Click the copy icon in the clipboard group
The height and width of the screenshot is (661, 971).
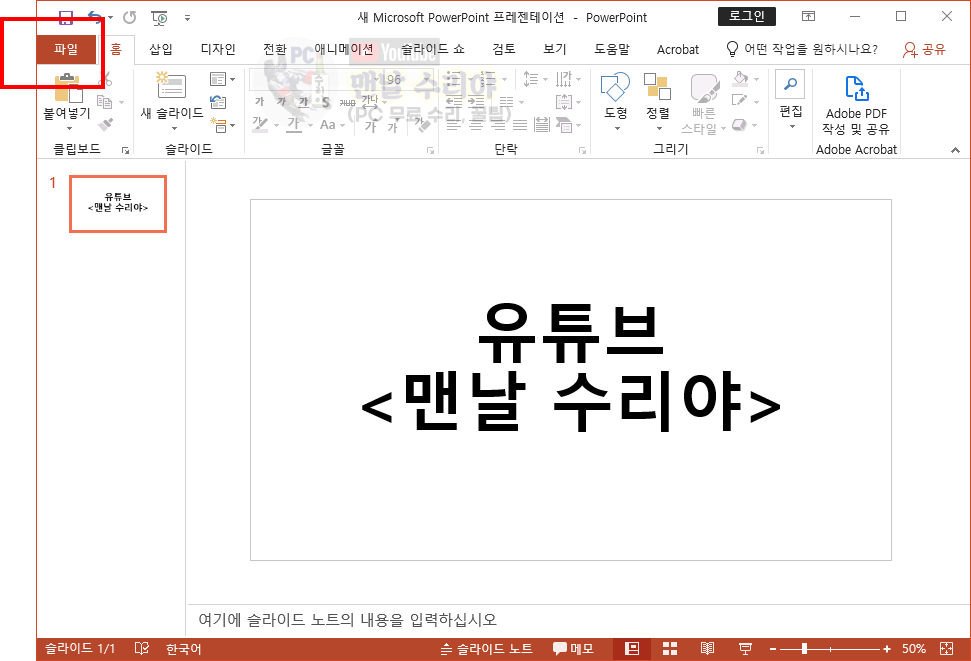click(x=105, y=102)
